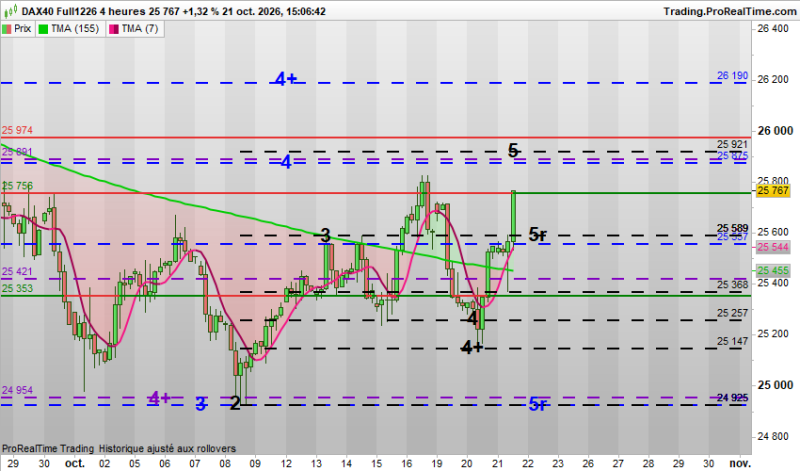Click the black 3 wave label
The width and height of the screenshot is (800, 471).
click(326, 235)
